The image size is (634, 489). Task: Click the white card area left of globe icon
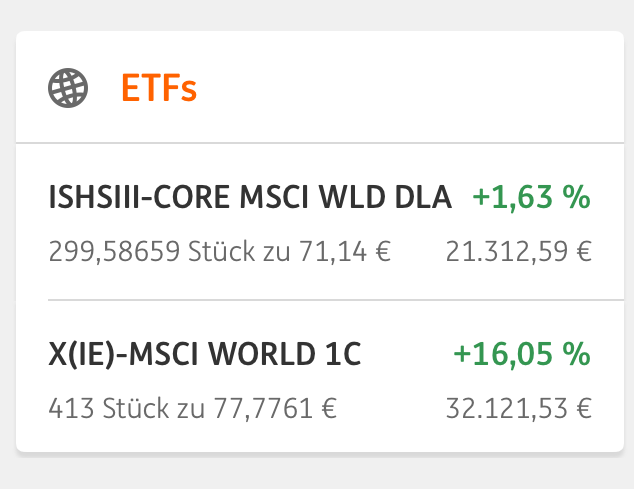[x=31, y=88]
